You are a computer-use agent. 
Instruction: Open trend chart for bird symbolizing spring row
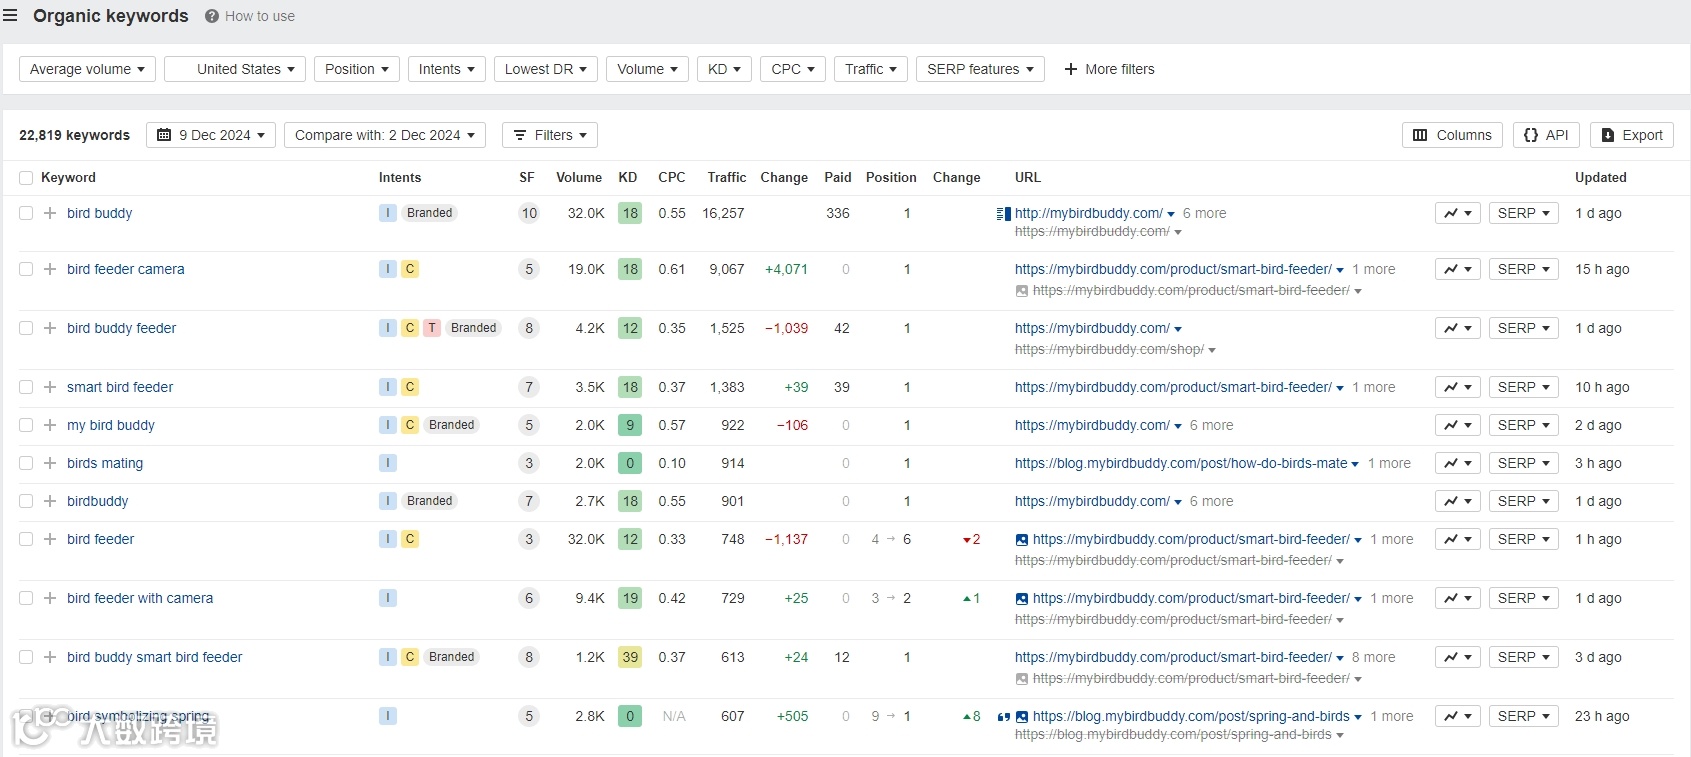pyautogui.click(x=1457, y=716)
